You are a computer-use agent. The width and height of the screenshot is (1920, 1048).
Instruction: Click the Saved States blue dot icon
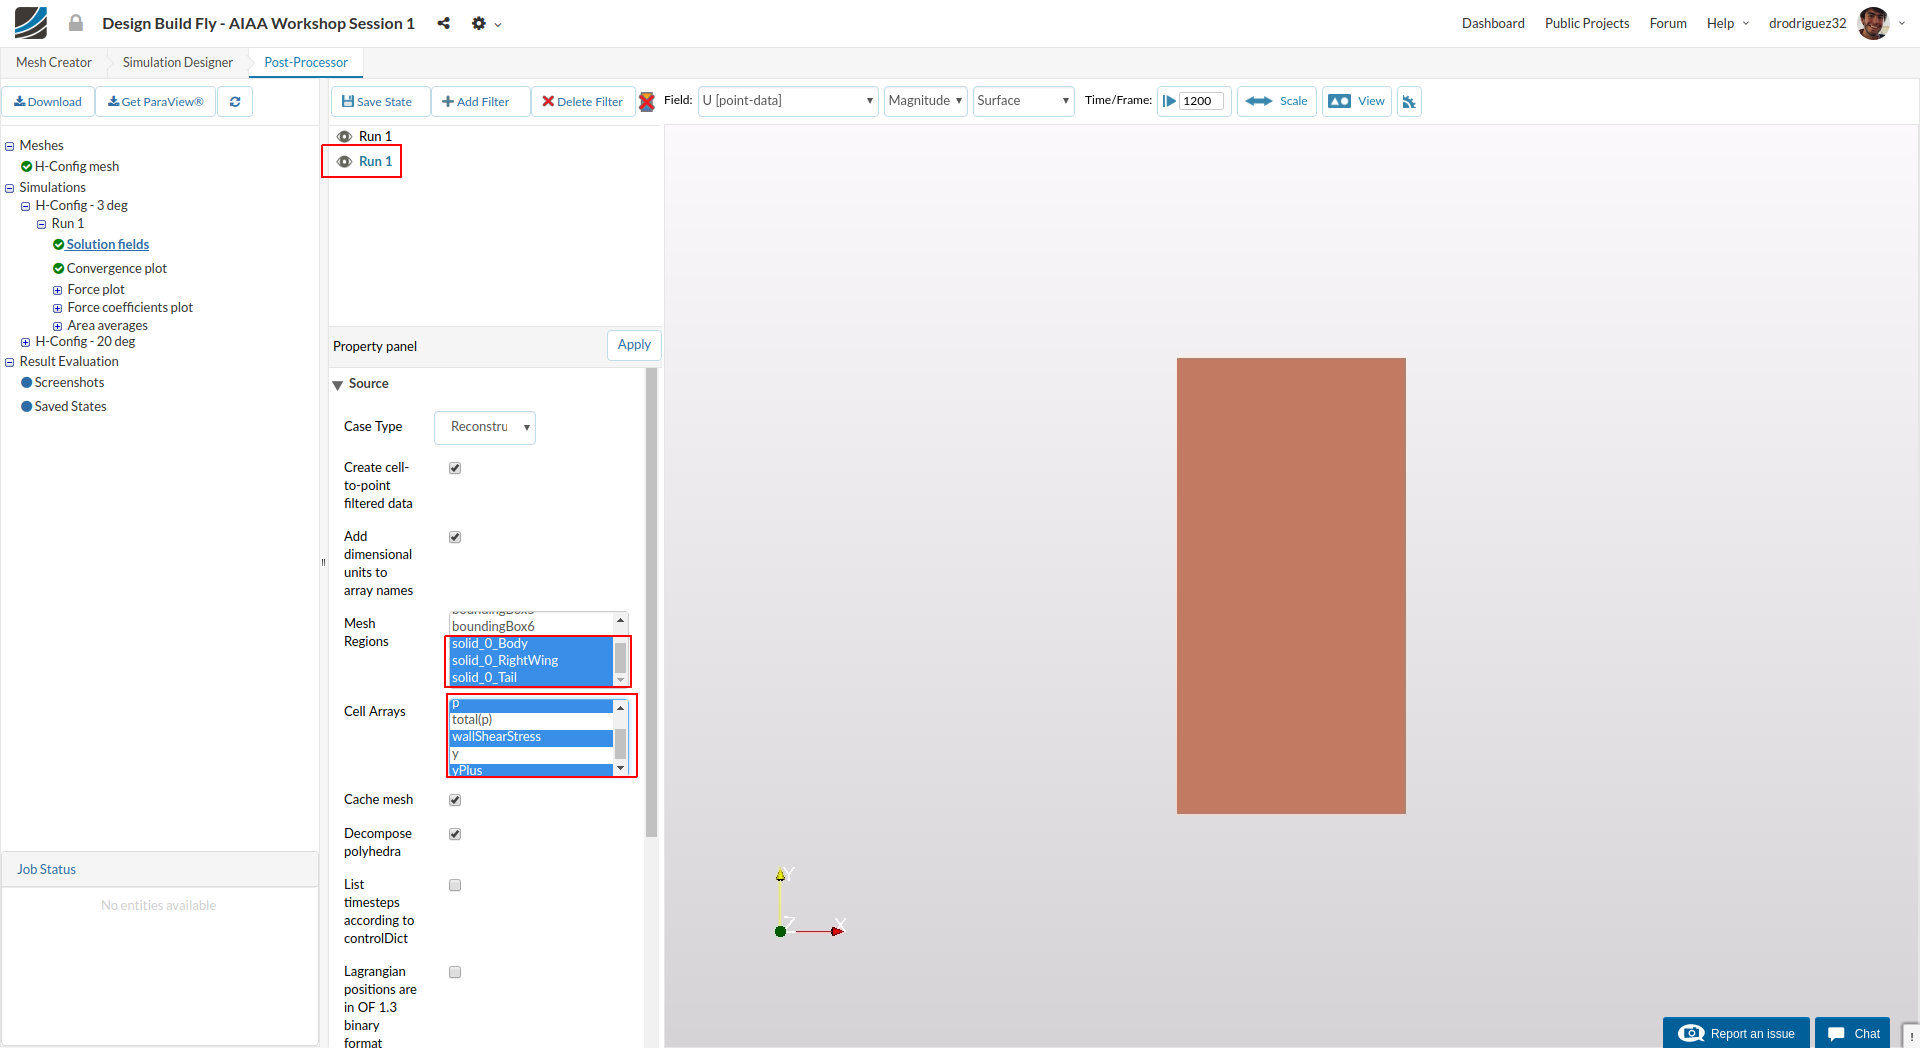point(27,407)
